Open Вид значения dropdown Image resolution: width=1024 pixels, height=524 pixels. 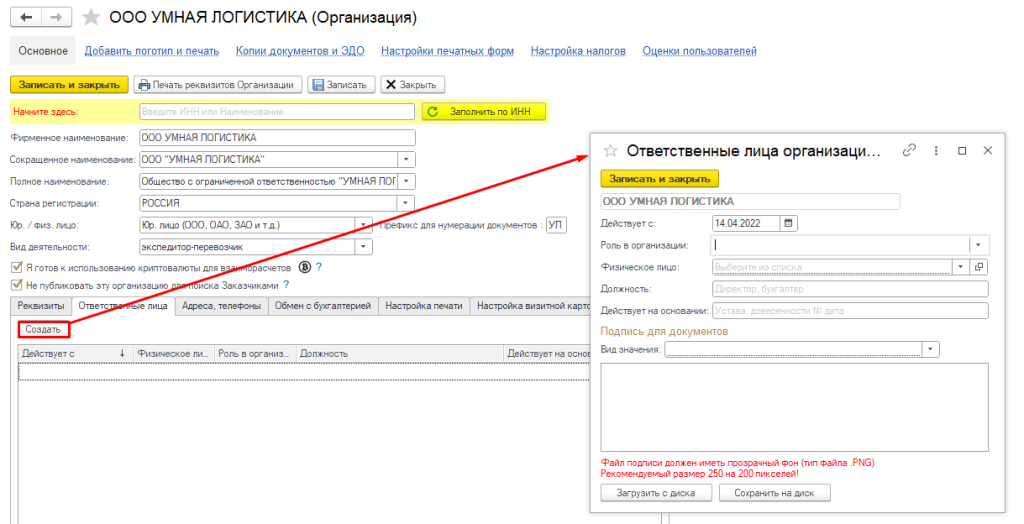click(x=931, y=350)
